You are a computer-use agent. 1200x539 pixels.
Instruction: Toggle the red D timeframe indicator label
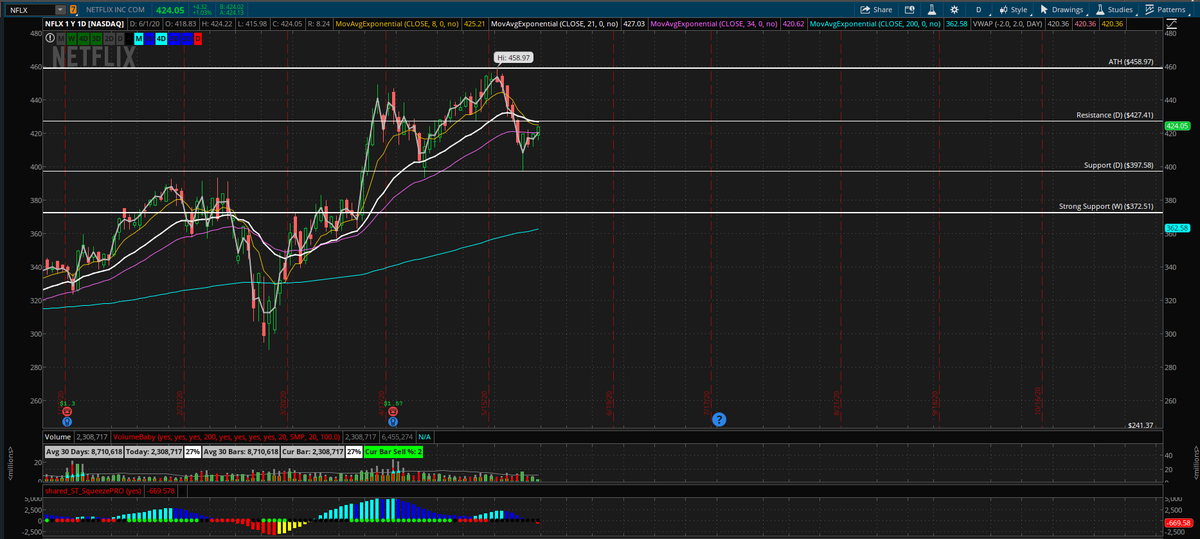198,38
